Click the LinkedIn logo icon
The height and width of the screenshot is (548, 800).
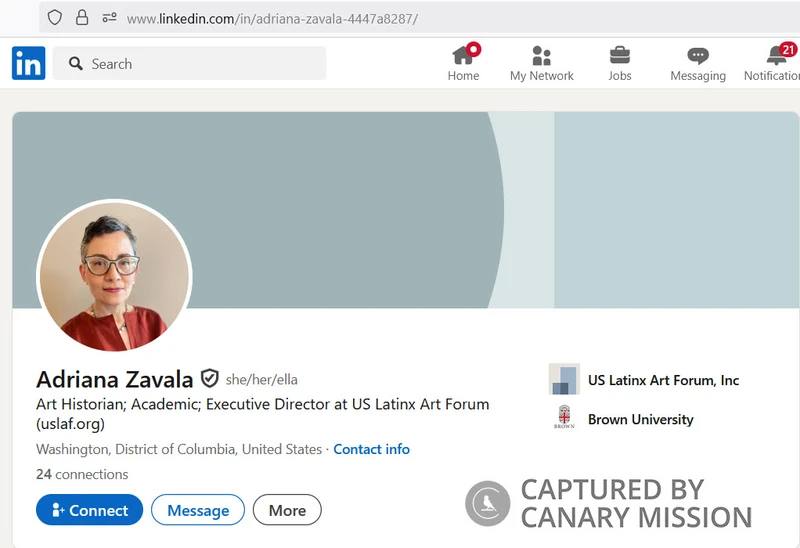(x=29, y=63)
